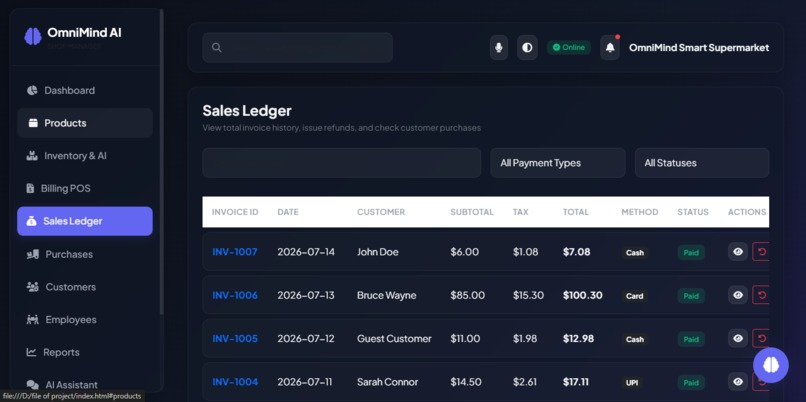Open the Dashboard page
This screenshot has height=402, width=806.
(85, 90)
